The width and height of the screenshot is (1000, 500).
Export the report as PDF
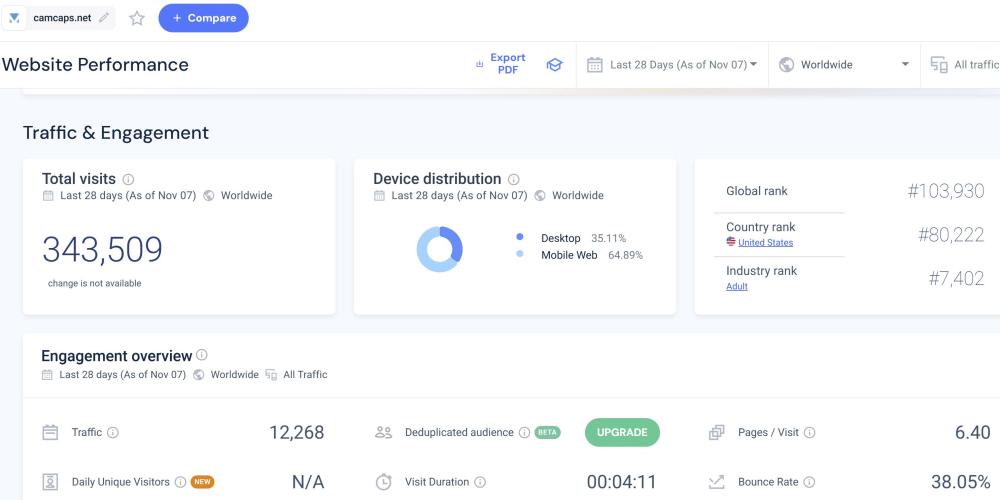pos(502,64)
